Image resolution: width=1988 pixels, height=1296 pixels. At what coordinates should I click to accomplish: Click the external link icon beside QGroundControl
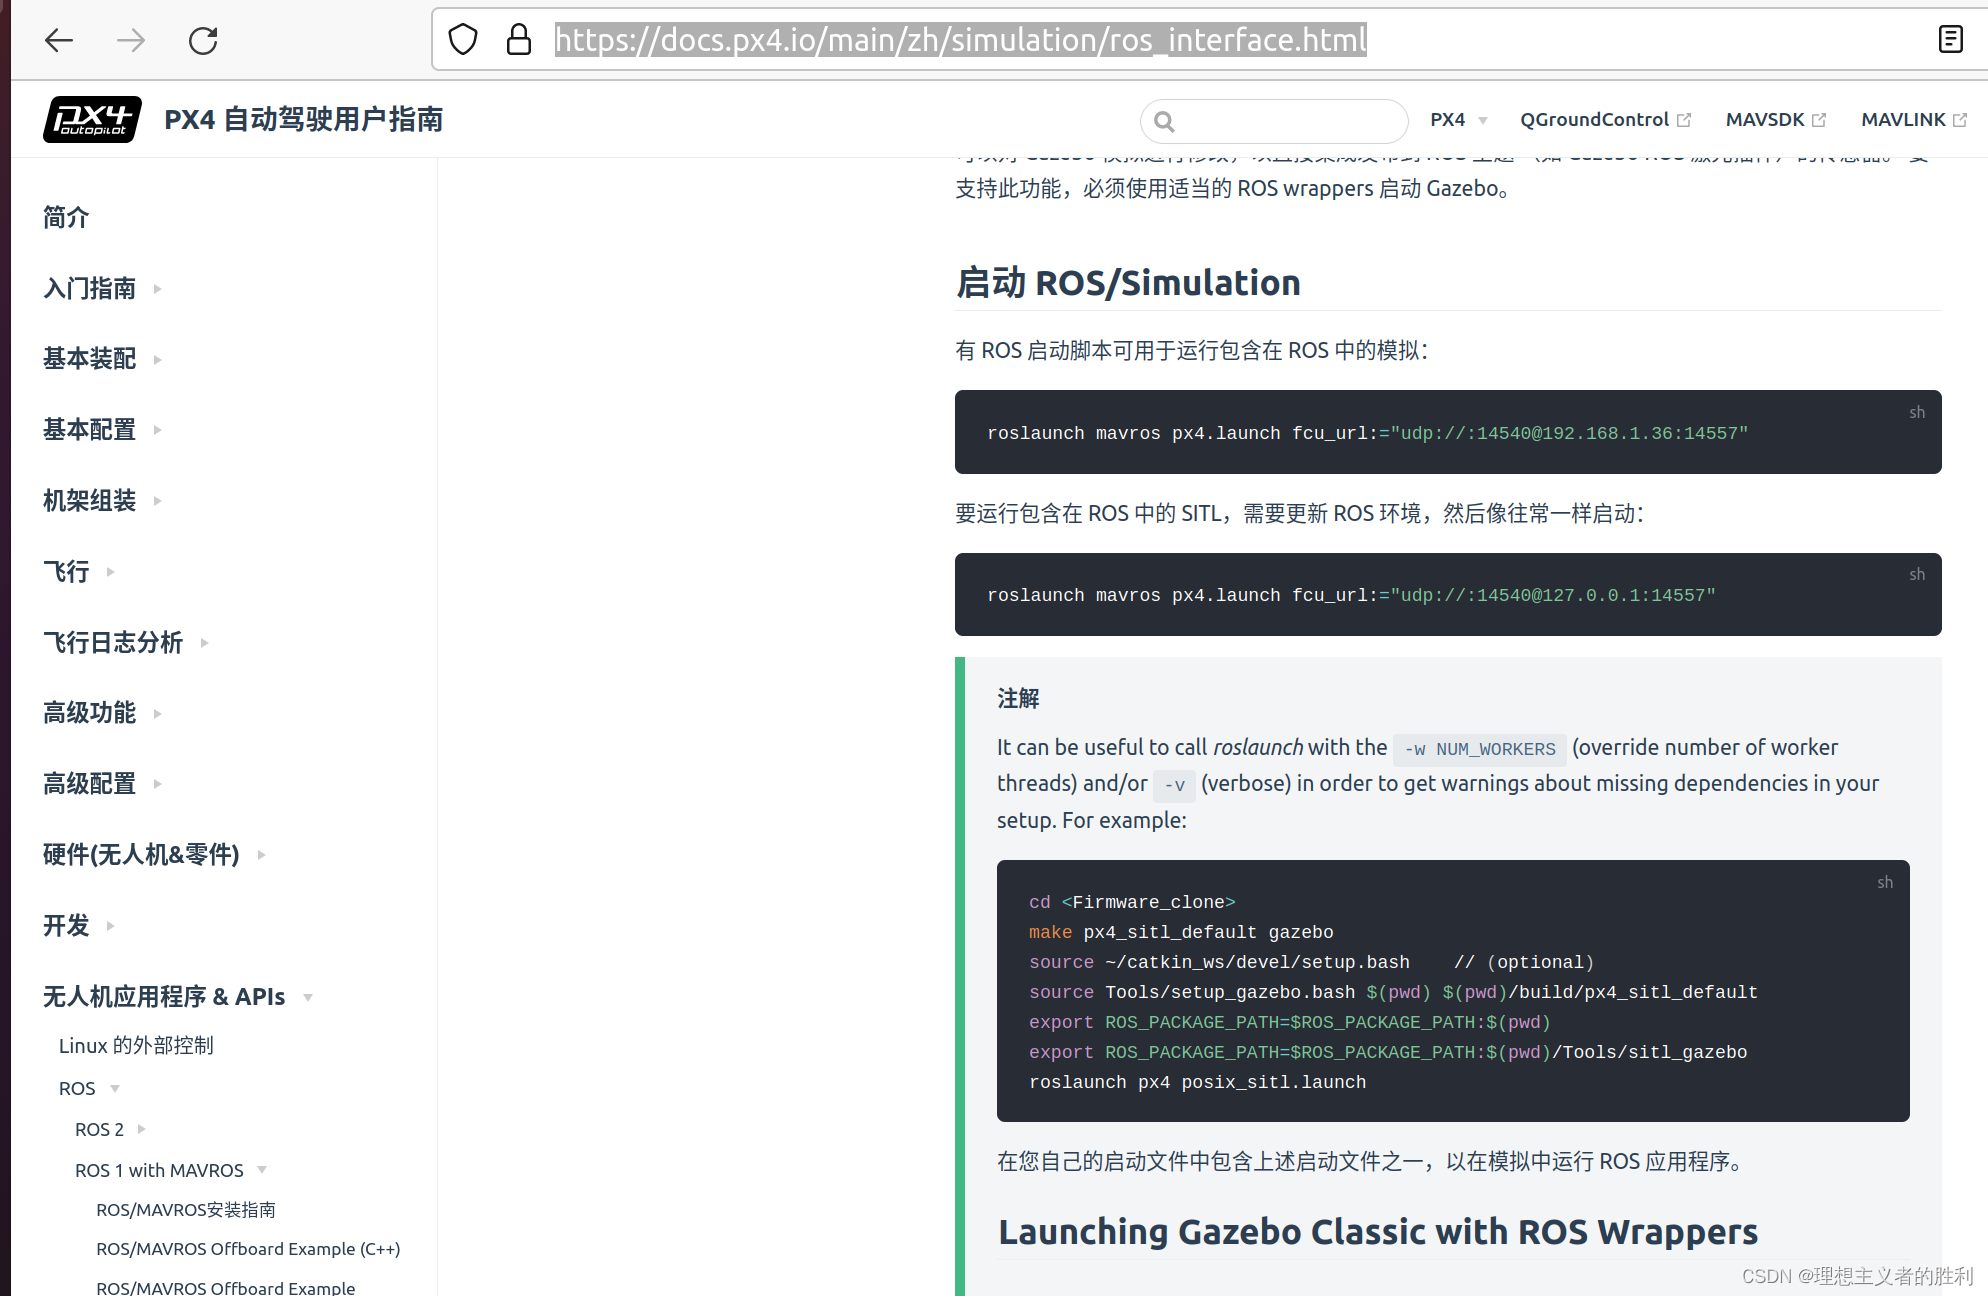point(1685,118)
